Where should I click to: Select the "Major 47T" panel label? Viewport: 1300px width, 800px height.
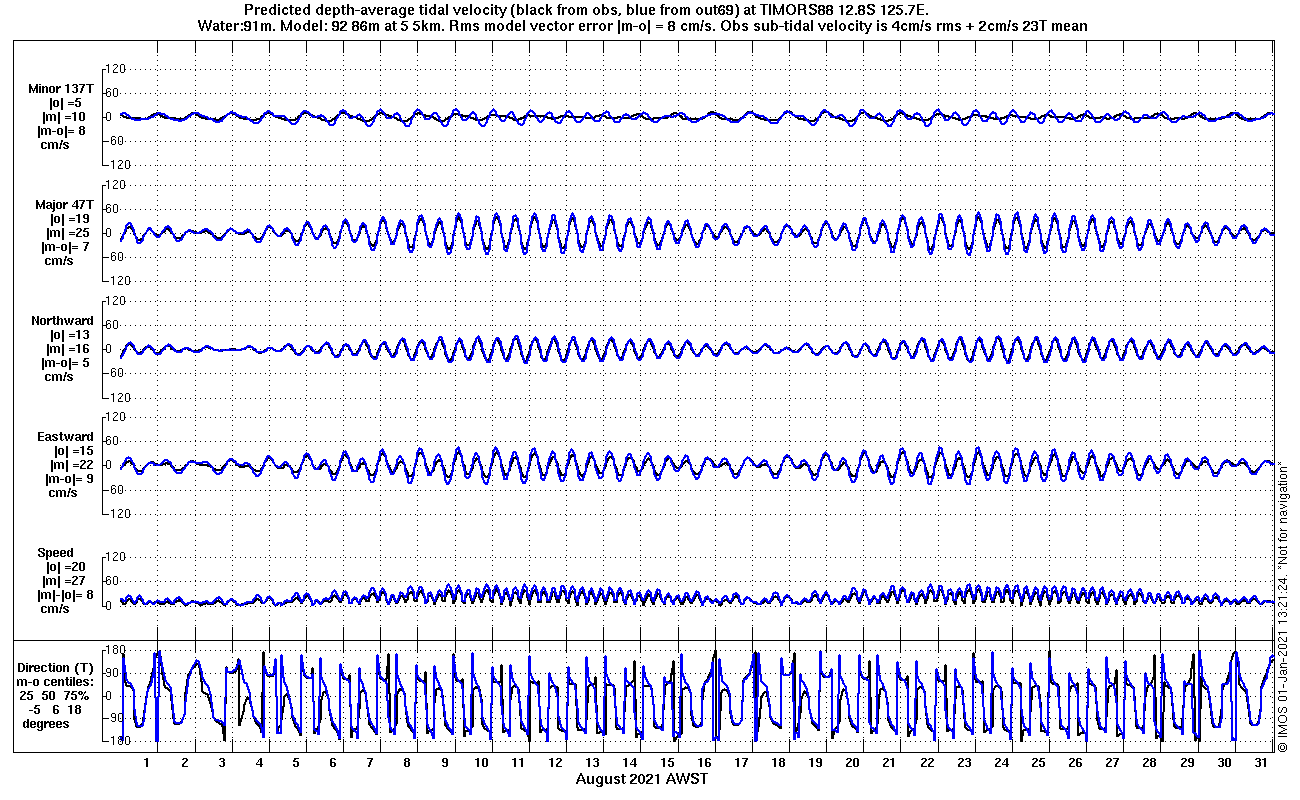point(64,205)
